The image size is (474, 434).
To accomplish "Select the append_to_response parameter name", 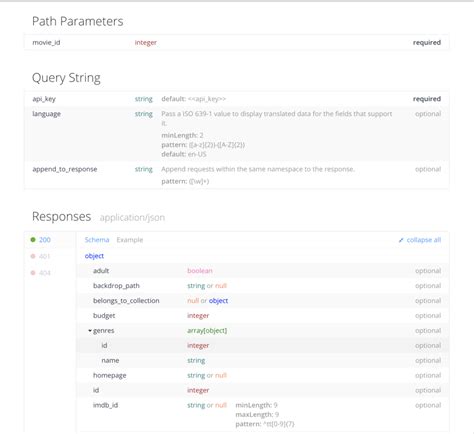I will click(x=65, y=169).
